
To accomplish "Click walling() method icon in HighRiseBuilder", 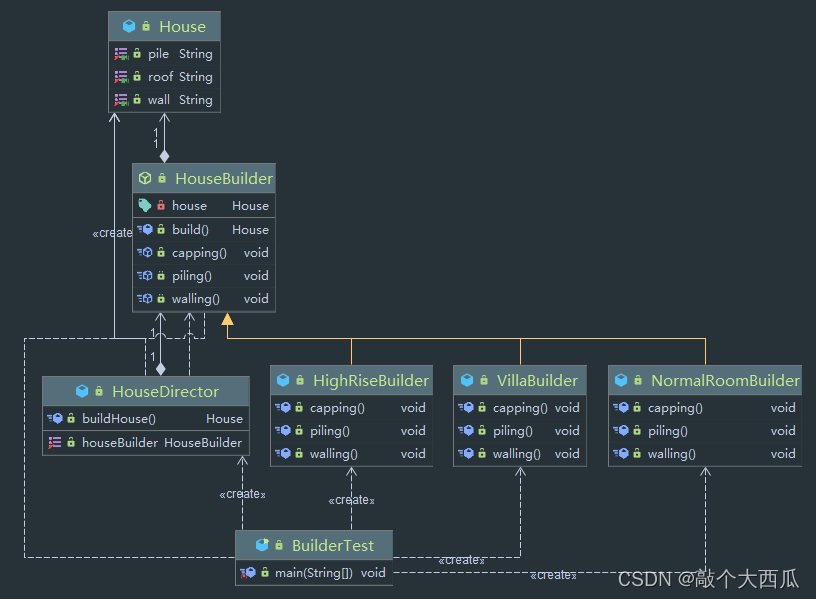I will point(283,453).
